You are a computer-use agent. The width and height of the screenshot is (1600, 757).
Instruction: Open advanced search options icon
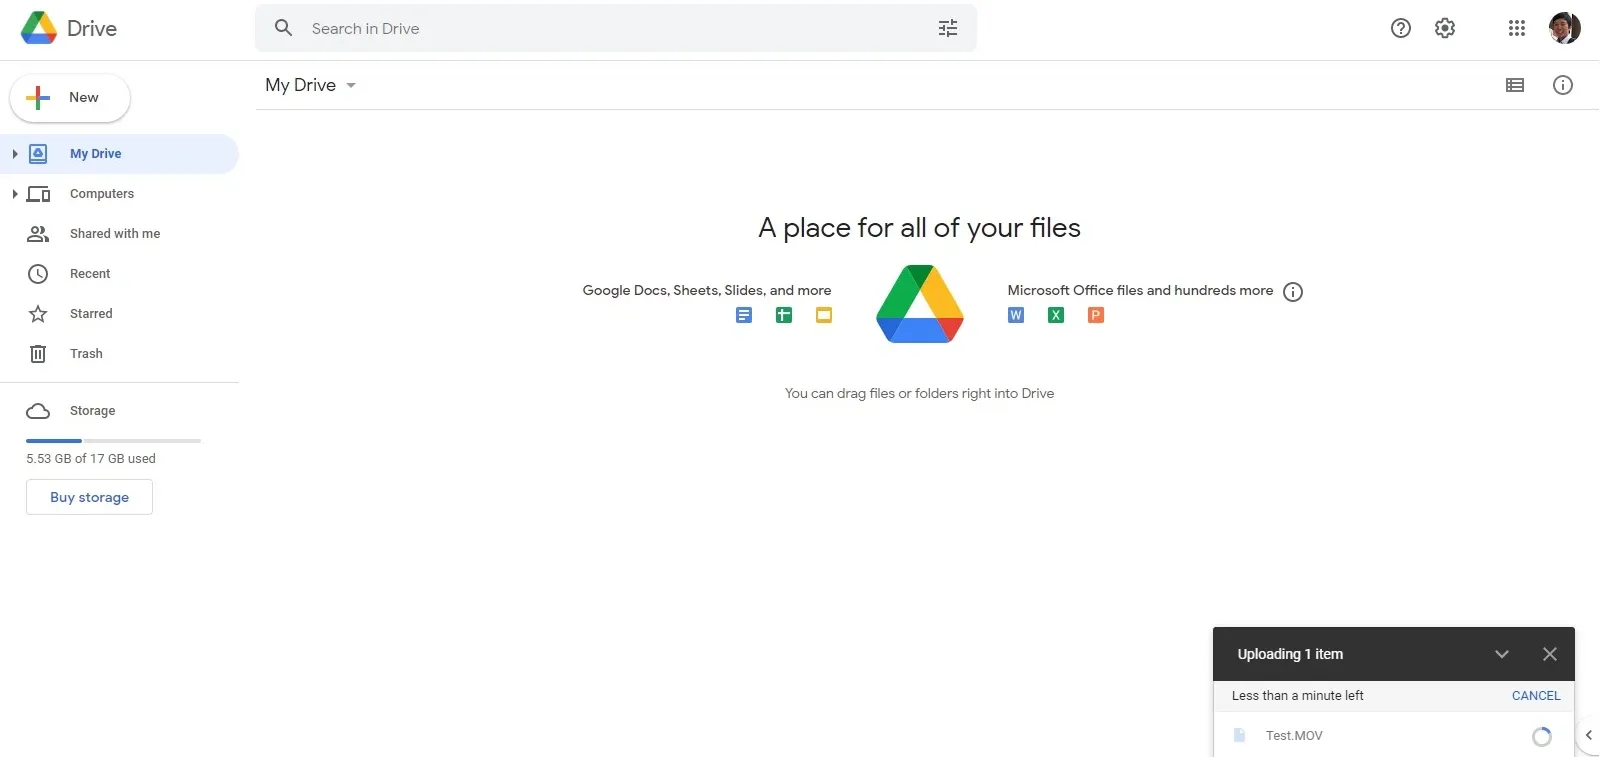click(948, 28)
